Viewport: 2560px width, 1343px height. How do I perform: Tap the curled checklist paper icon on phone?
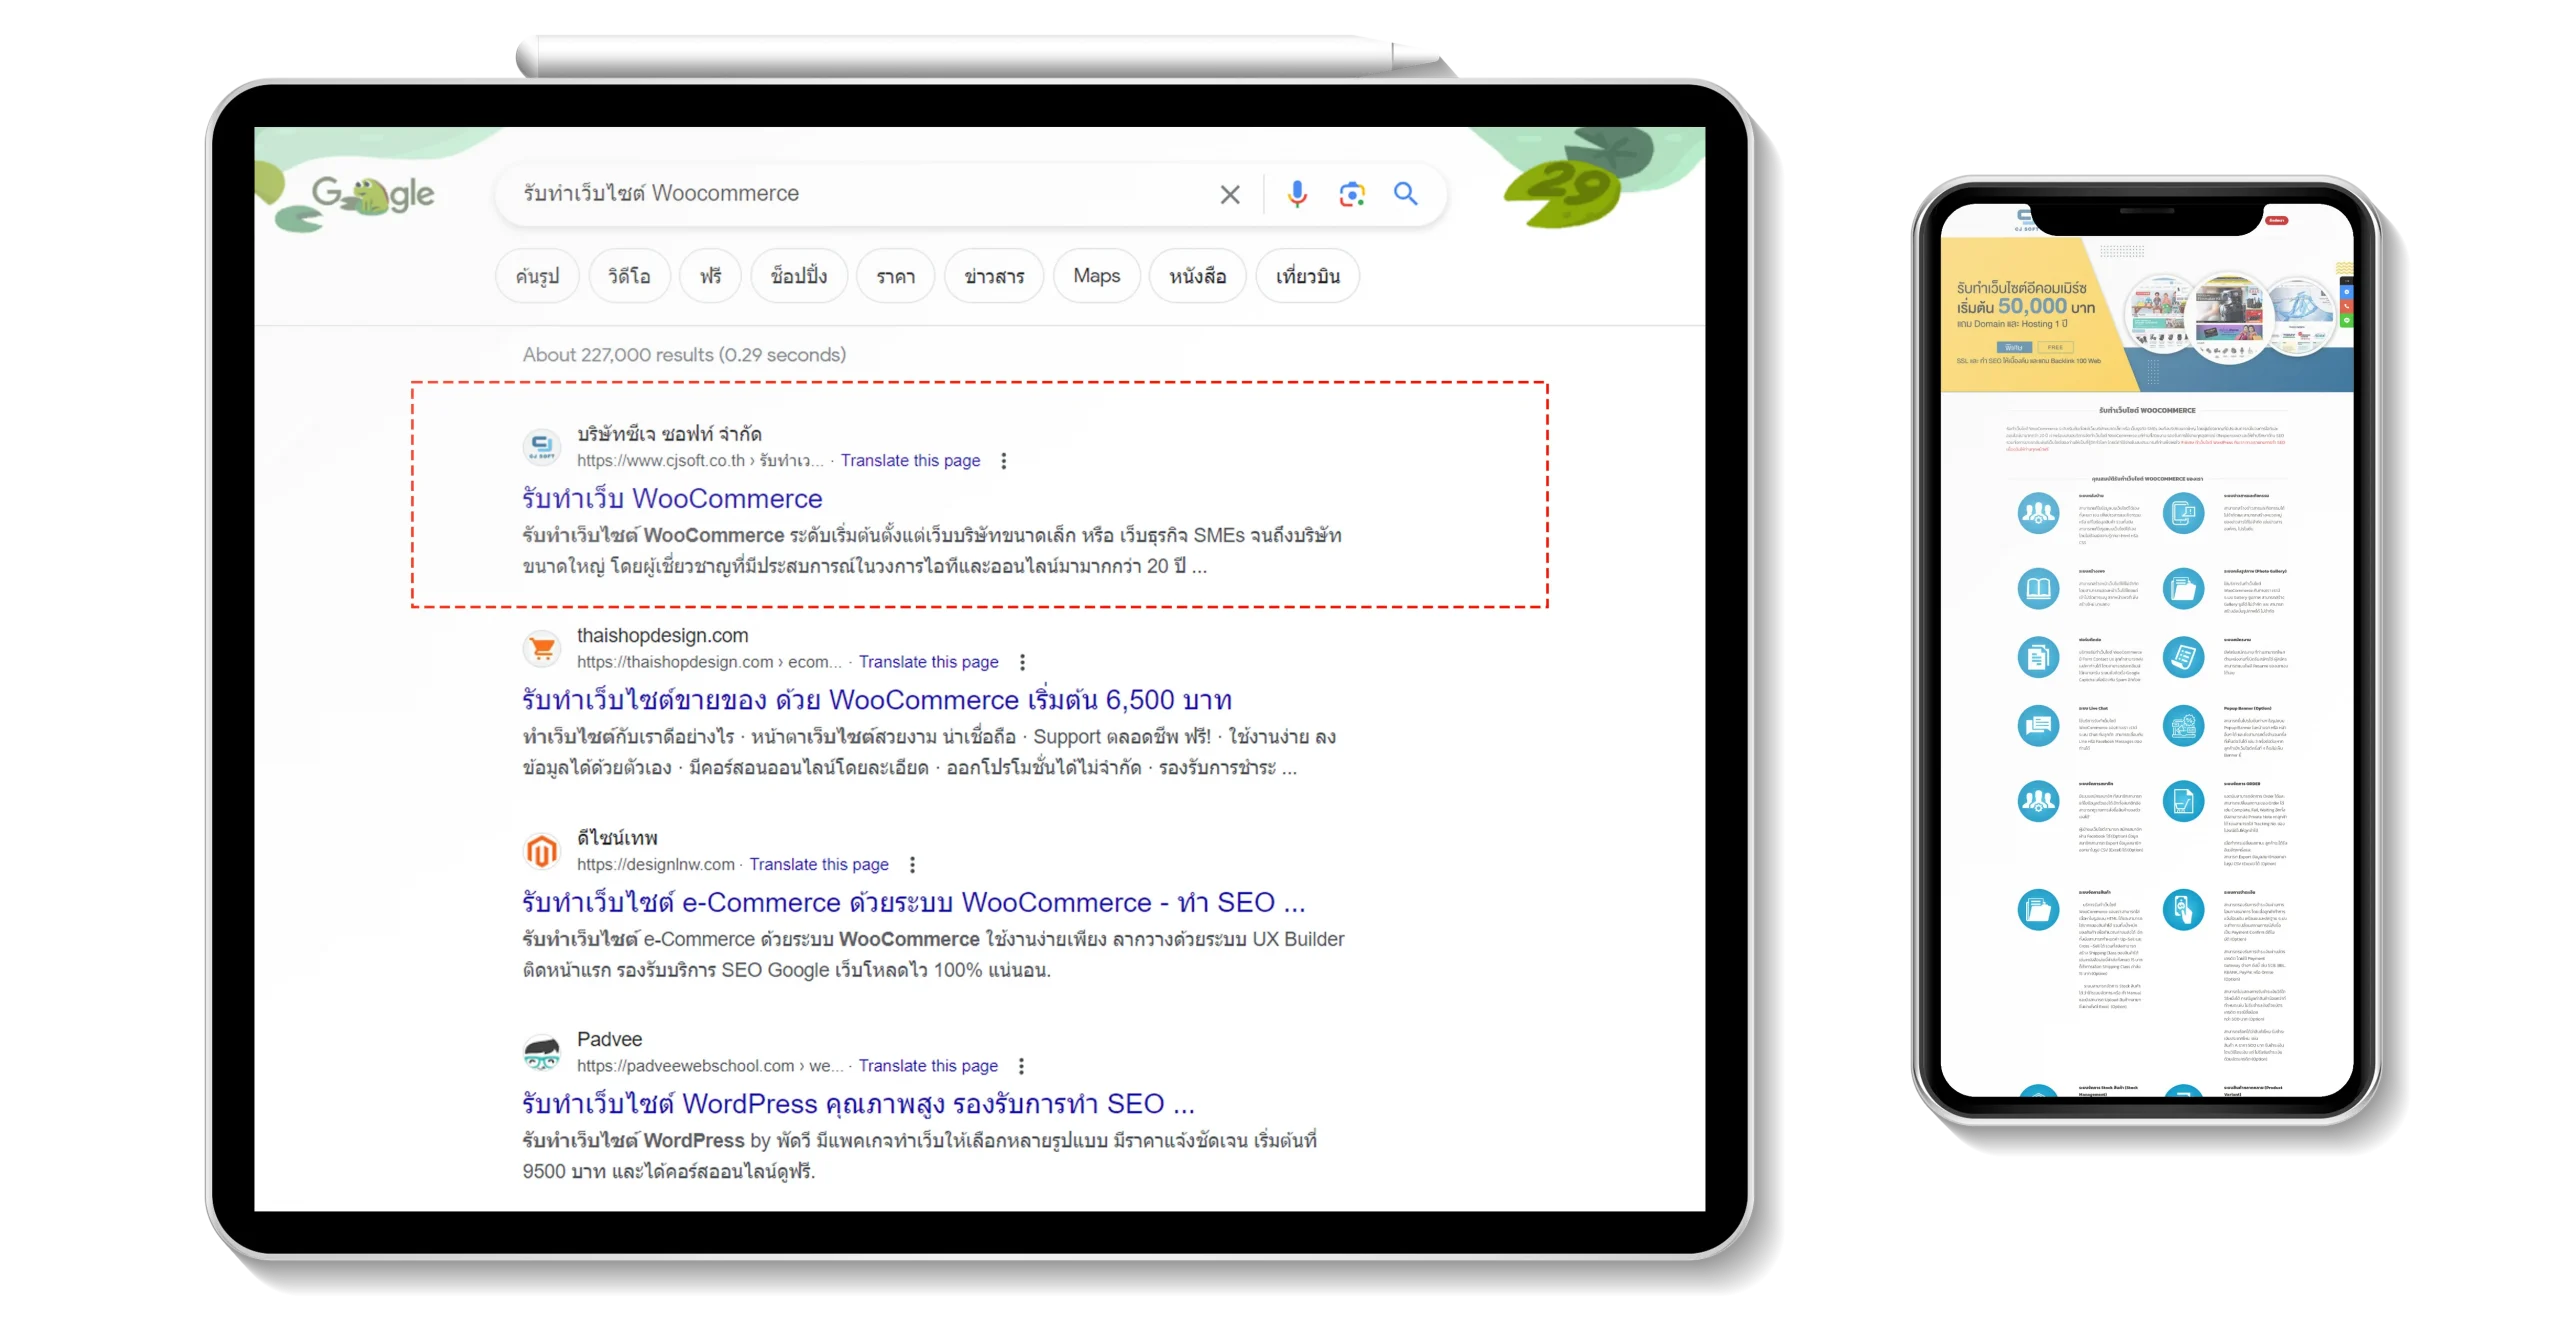coord(2183,657)
